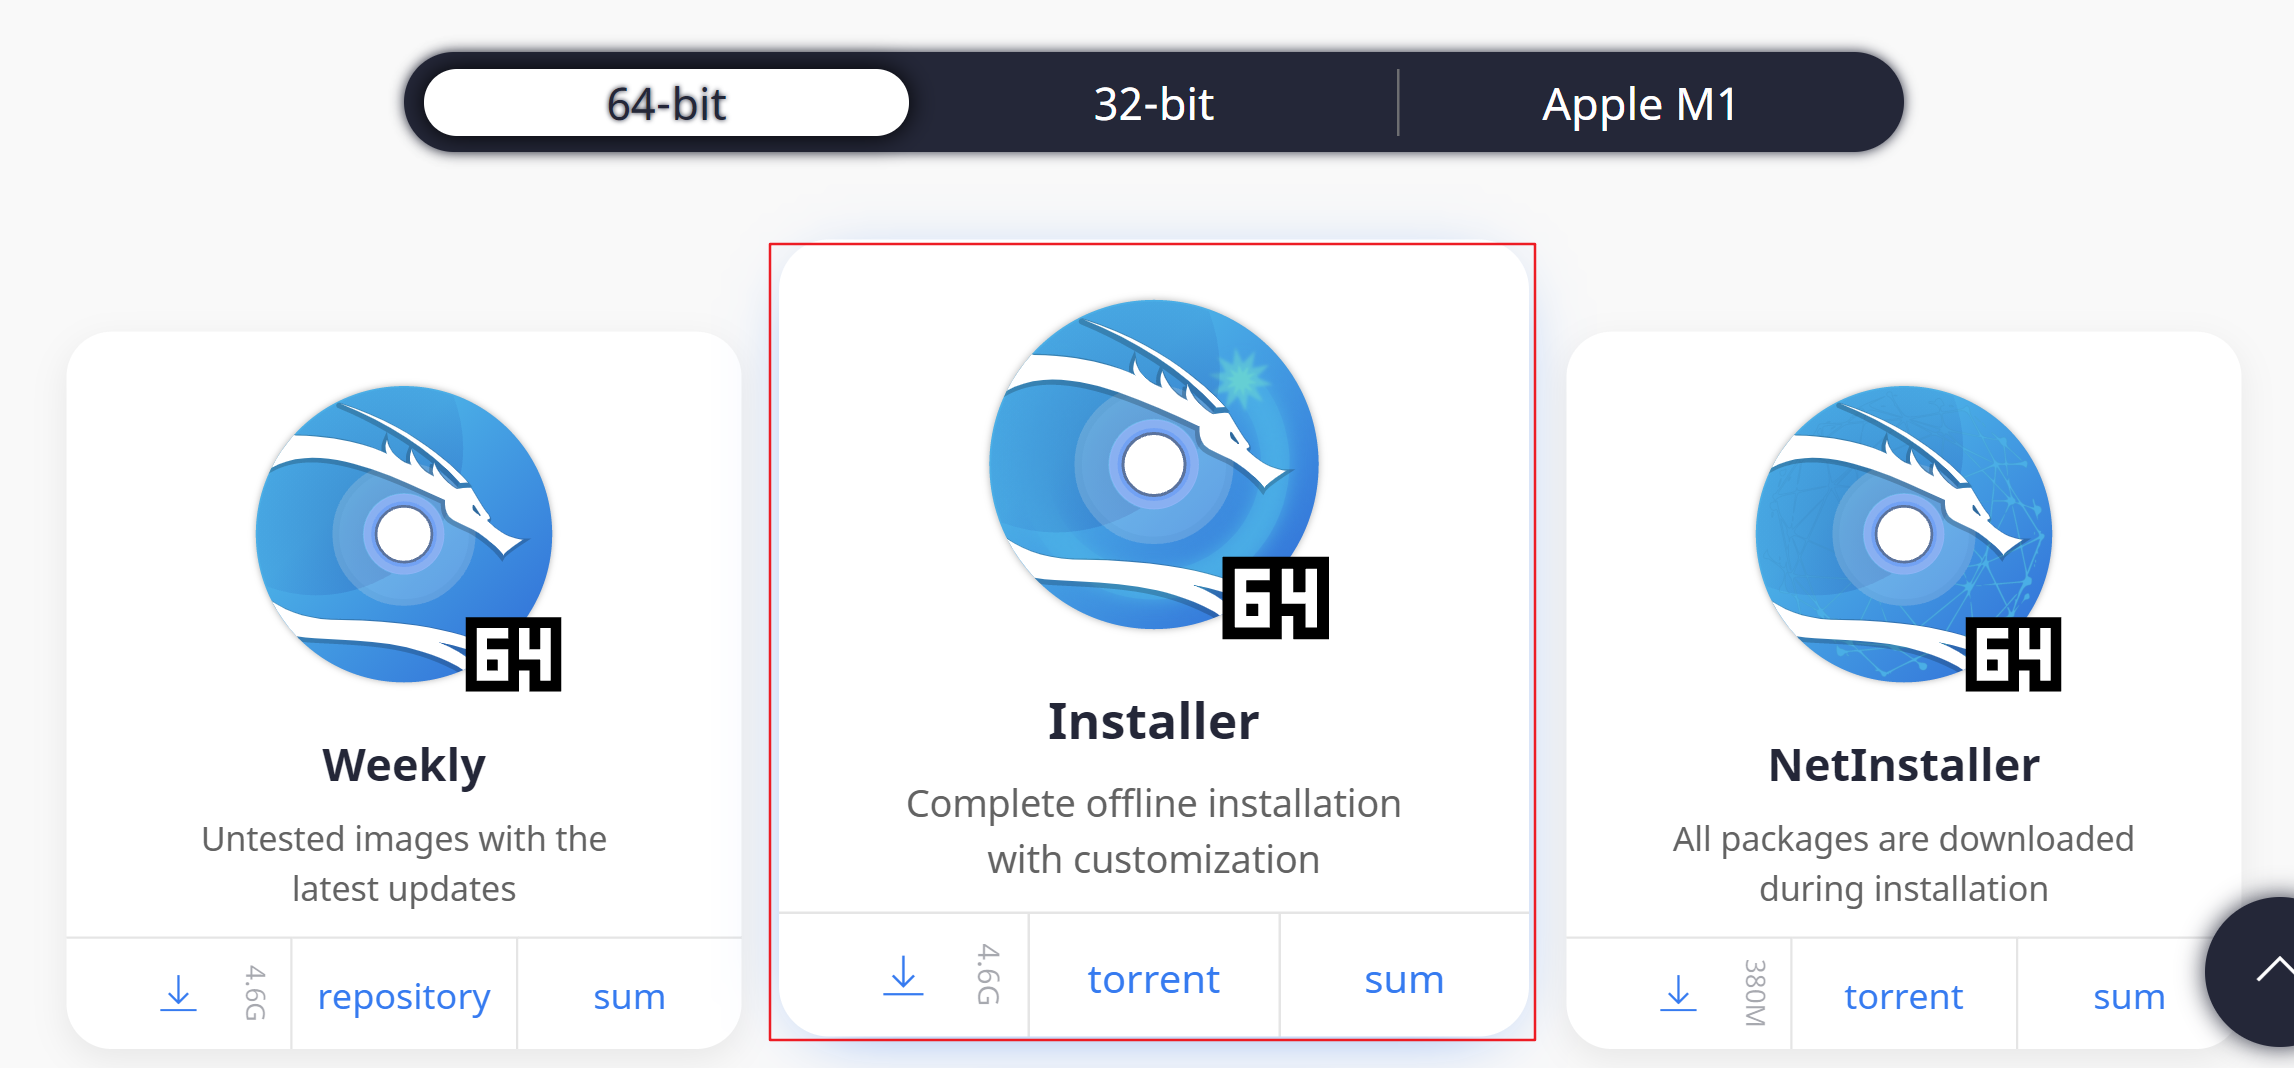Screen dimensions: 2294x1068
Task: Click the 380M size label on NetInstaller
Action: coord(1755,993)
